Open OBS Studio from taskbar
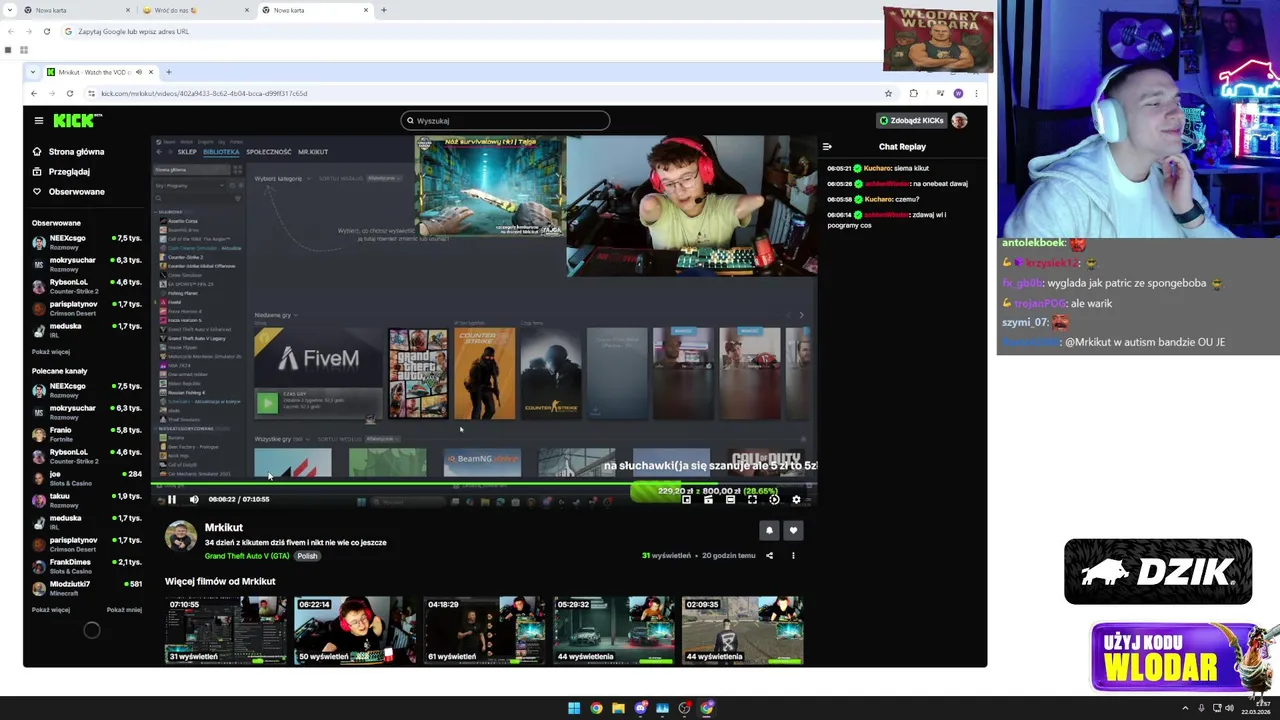This screenshot has width=1280, height=720. click(x=684, y=708)
